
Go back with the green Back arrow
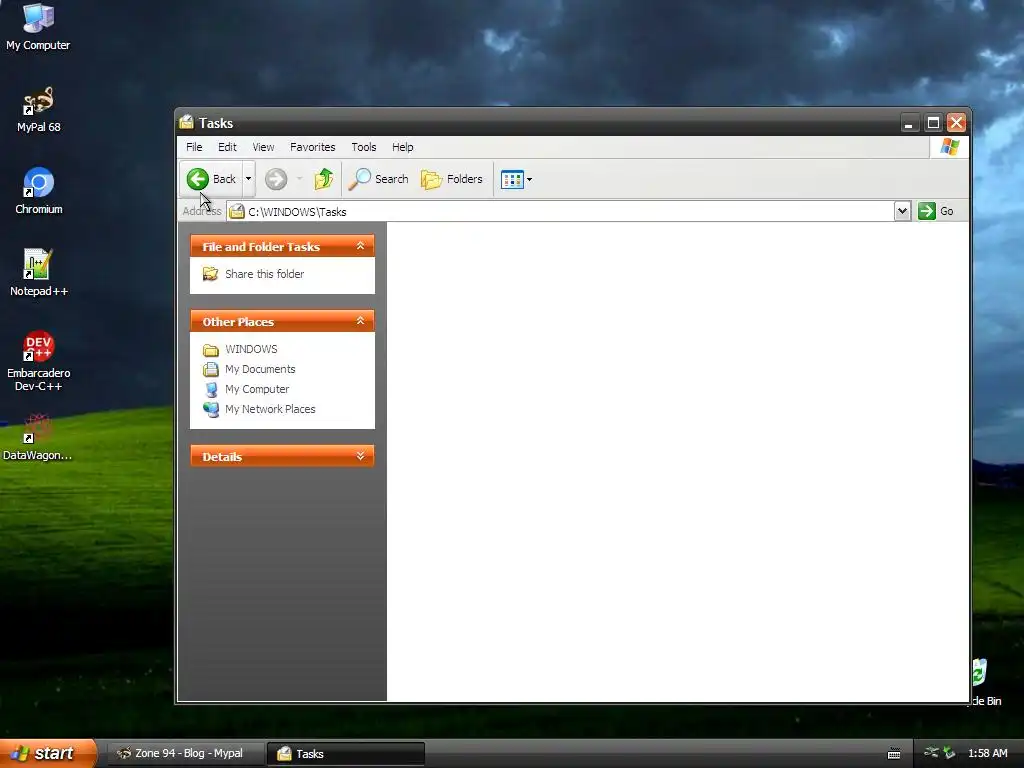click(211, 179)
